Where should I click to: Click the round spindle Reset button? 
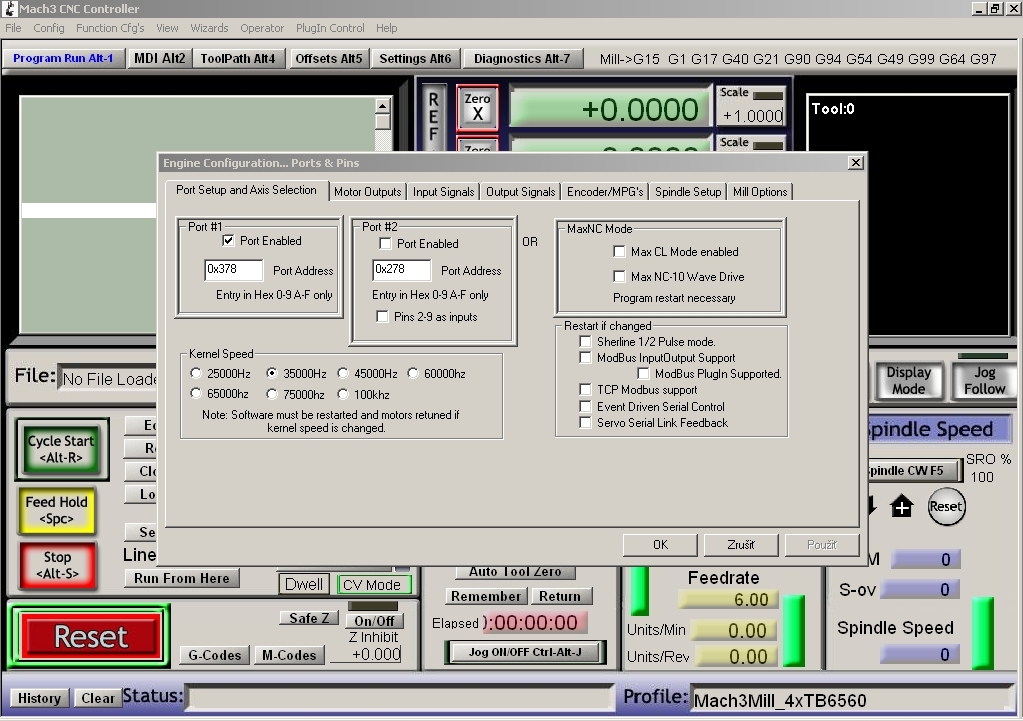tap(945, 506)
